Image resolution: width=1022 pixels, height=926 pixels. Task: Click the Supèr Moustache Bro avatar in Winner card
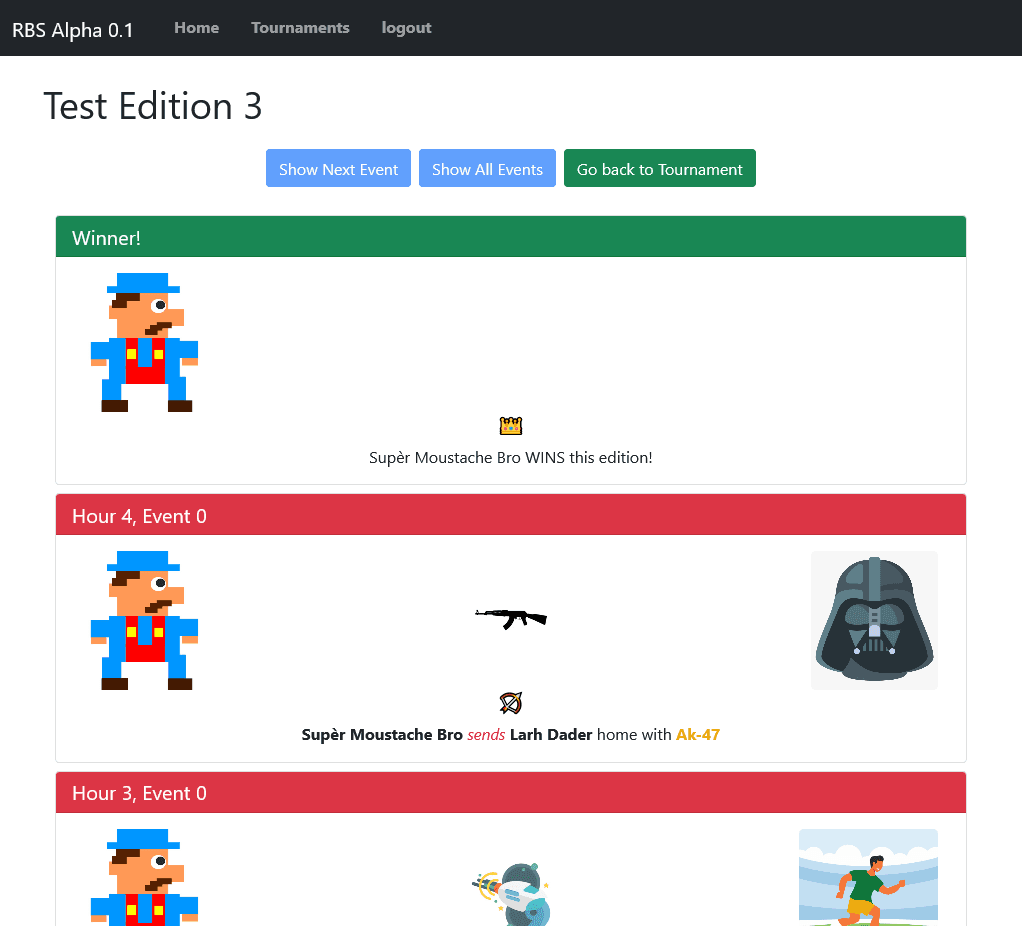click(144, 342)
